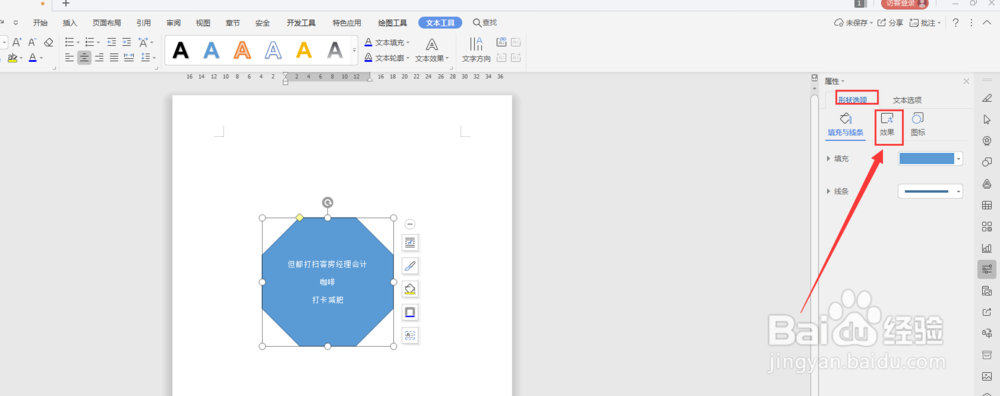The width and height of the screenshot is (1000, 396).
Task: Open the 批注 comments dropdown
Action: click(x=925, y=23)
